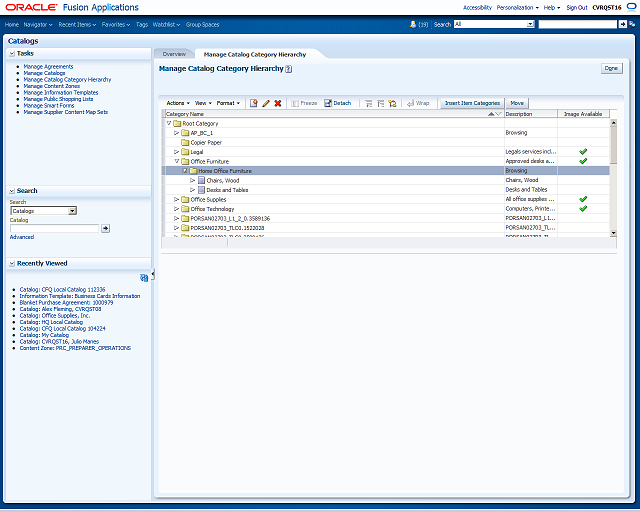Viewport: 640px width, 512px height.
Task: Open the Navigator menu
Action: [38, 24]
